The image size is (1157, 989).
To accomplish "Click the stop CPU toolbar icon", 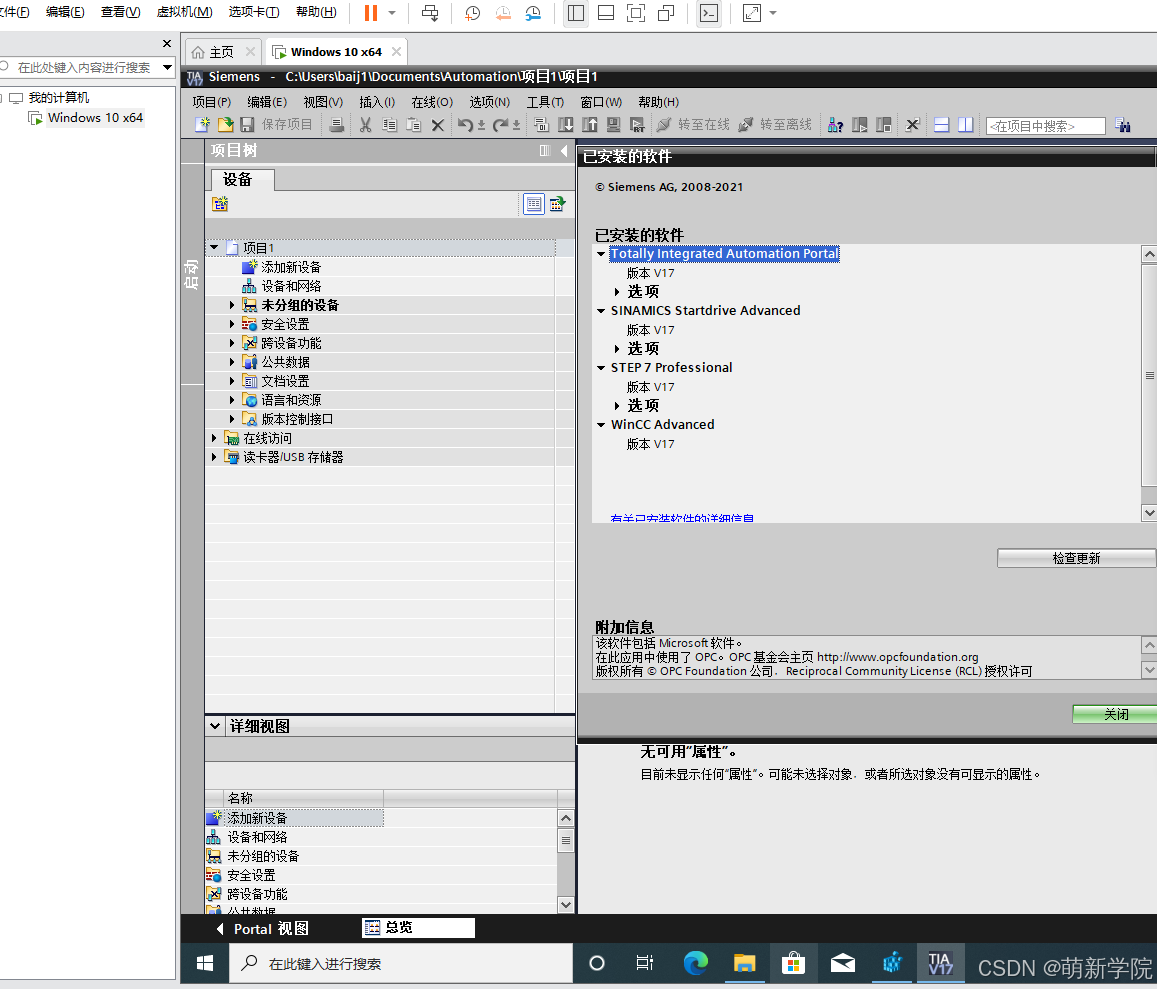I will click(x=883, y=125).
